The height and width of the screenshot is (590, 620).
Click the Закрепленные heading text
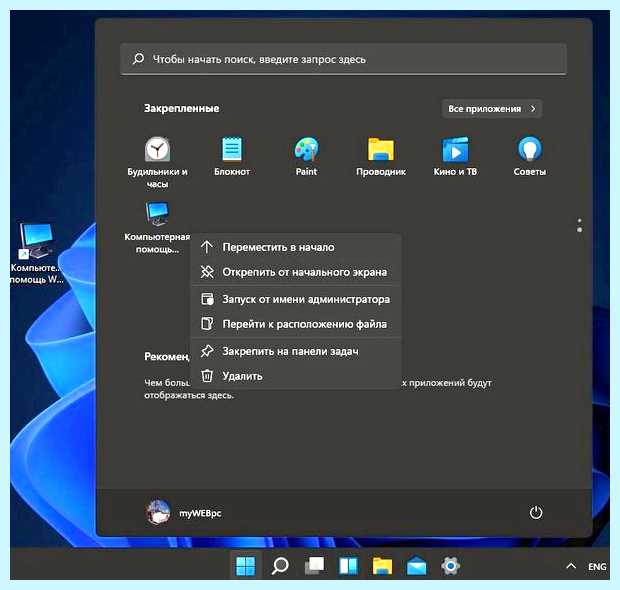tap(181, 108)
